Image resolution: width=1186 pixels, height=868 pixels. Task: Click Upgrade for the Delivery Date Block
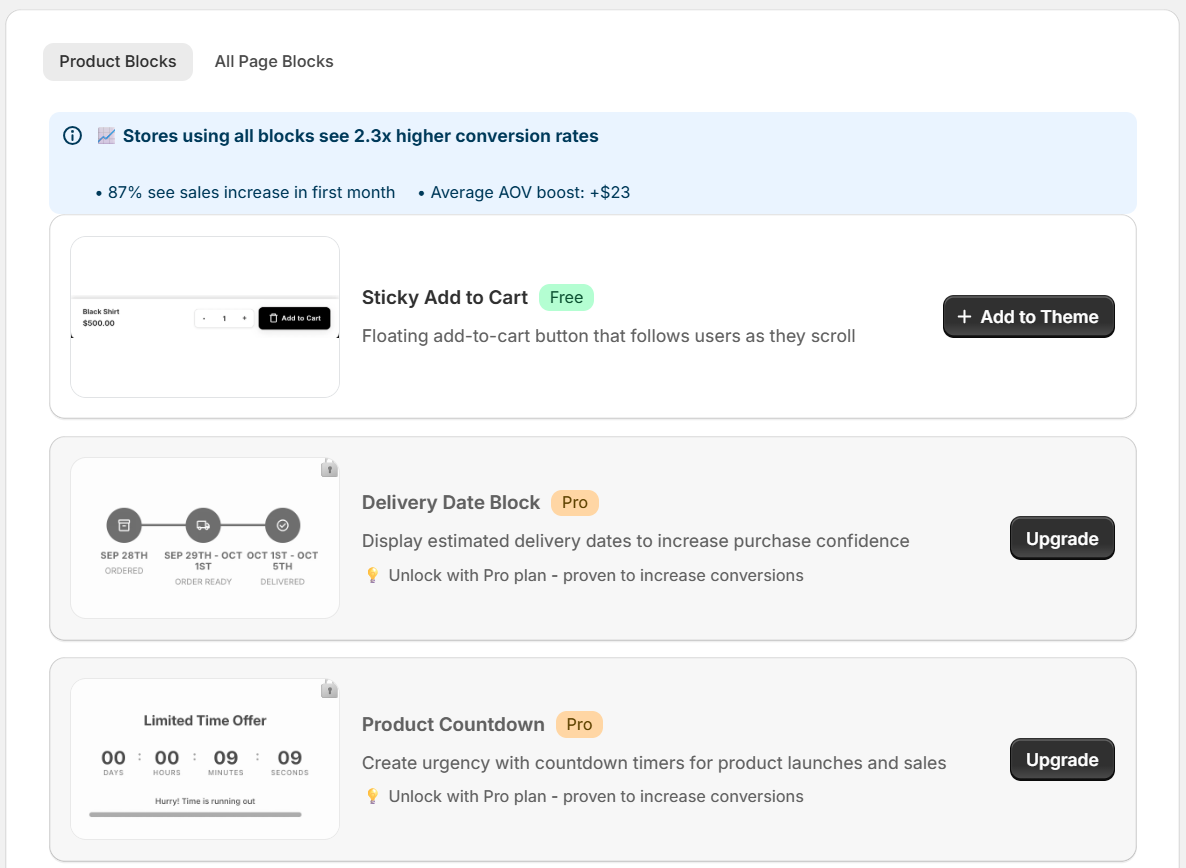(x=1062, y=539)
